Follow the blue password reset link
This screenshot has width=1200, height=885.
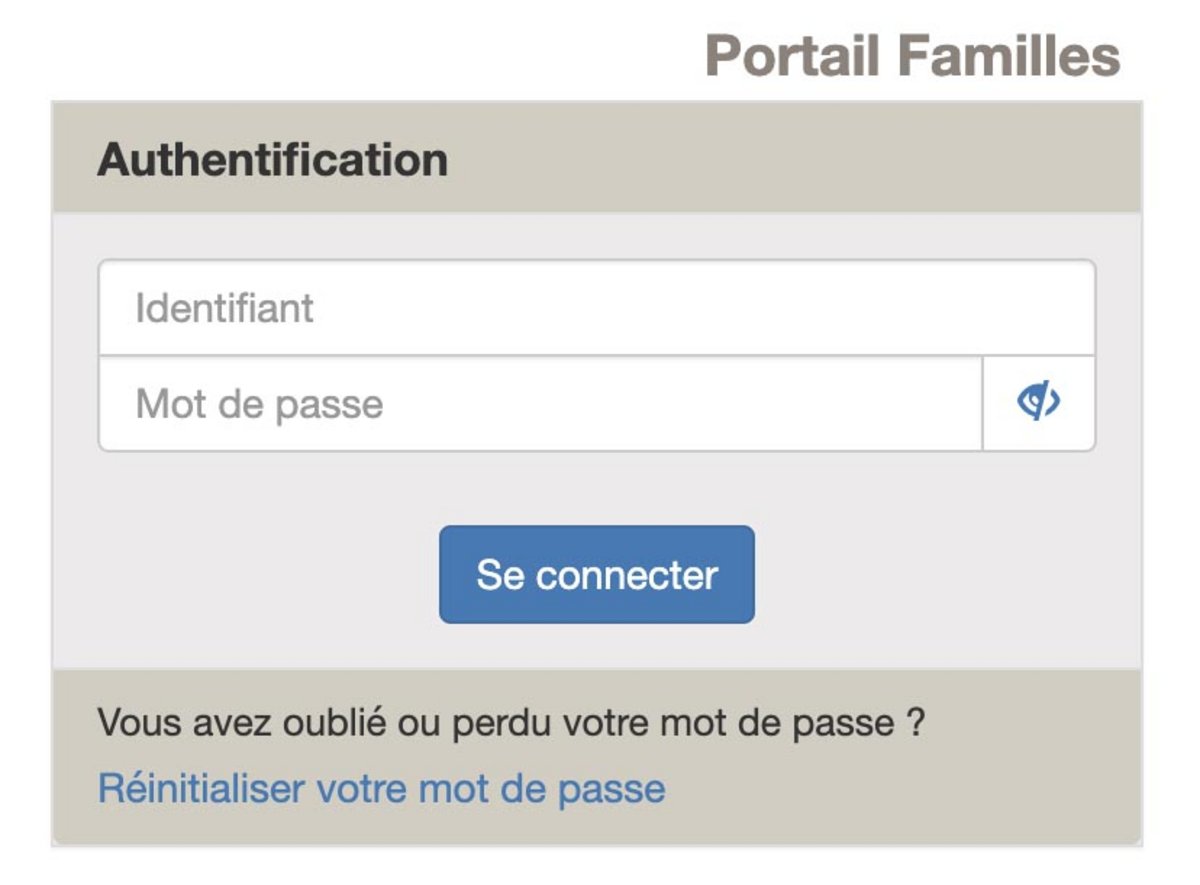tap(381, 789)
